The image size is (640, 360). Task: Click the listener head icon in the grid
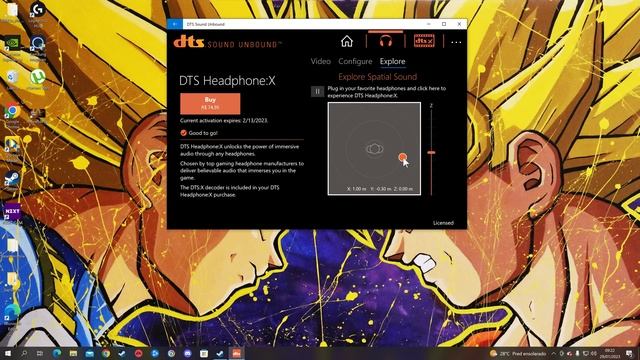pos(374,149)
